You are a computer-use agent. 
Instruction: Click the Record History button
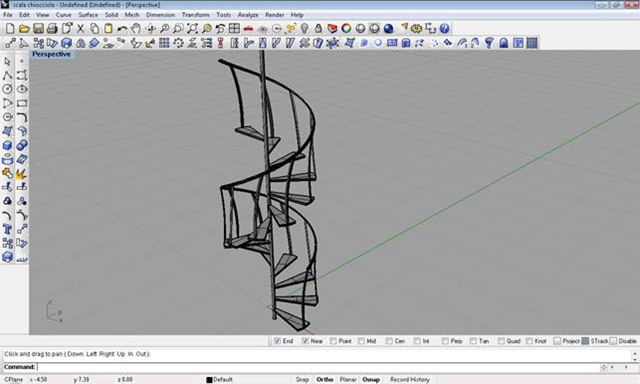coord(410,380)
